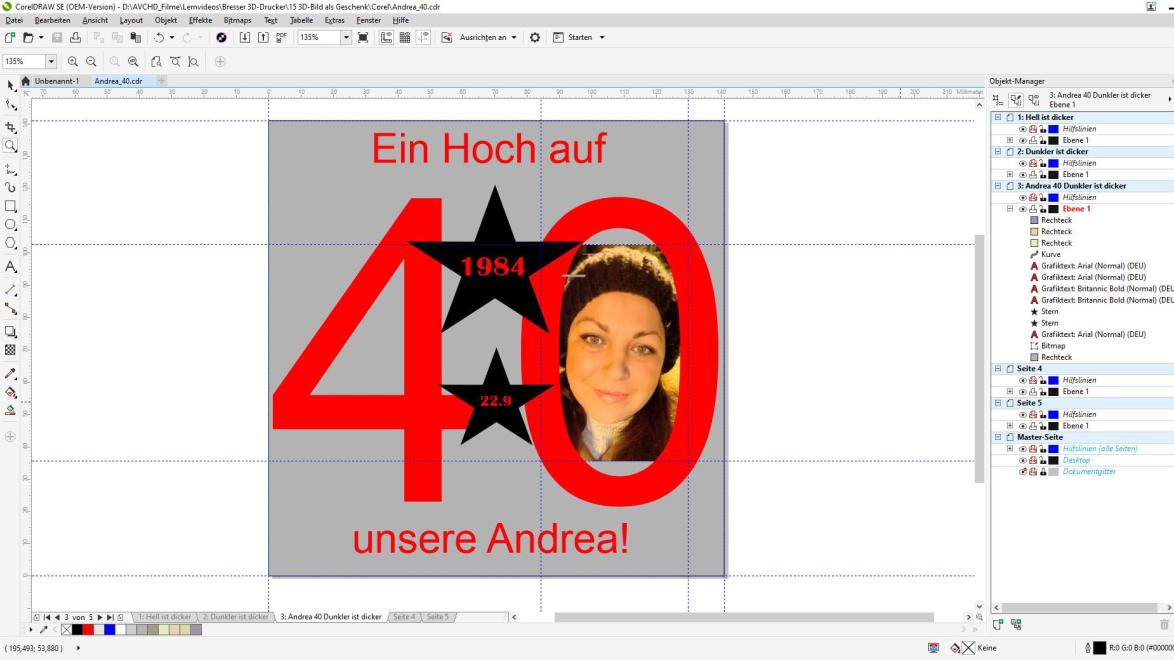This screenshot has width=1174, height=660.
Task: Click the red swatch in color palette
Action: pos(88,629)
